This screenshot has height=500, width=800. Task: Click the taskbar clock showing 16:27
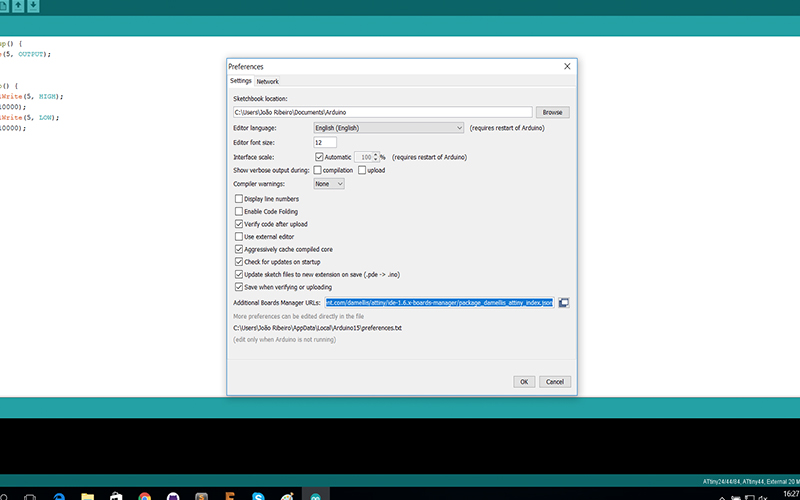pos(791,494)
